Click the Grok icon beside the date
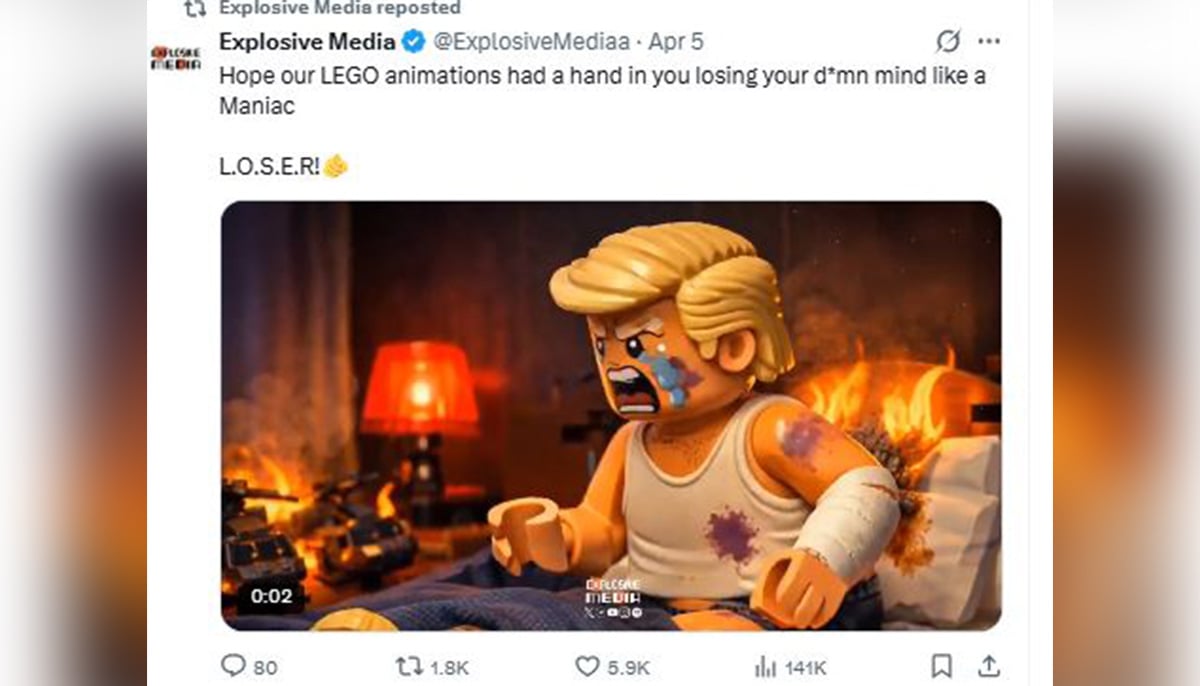1200x686 pixels. pos(947,42)
